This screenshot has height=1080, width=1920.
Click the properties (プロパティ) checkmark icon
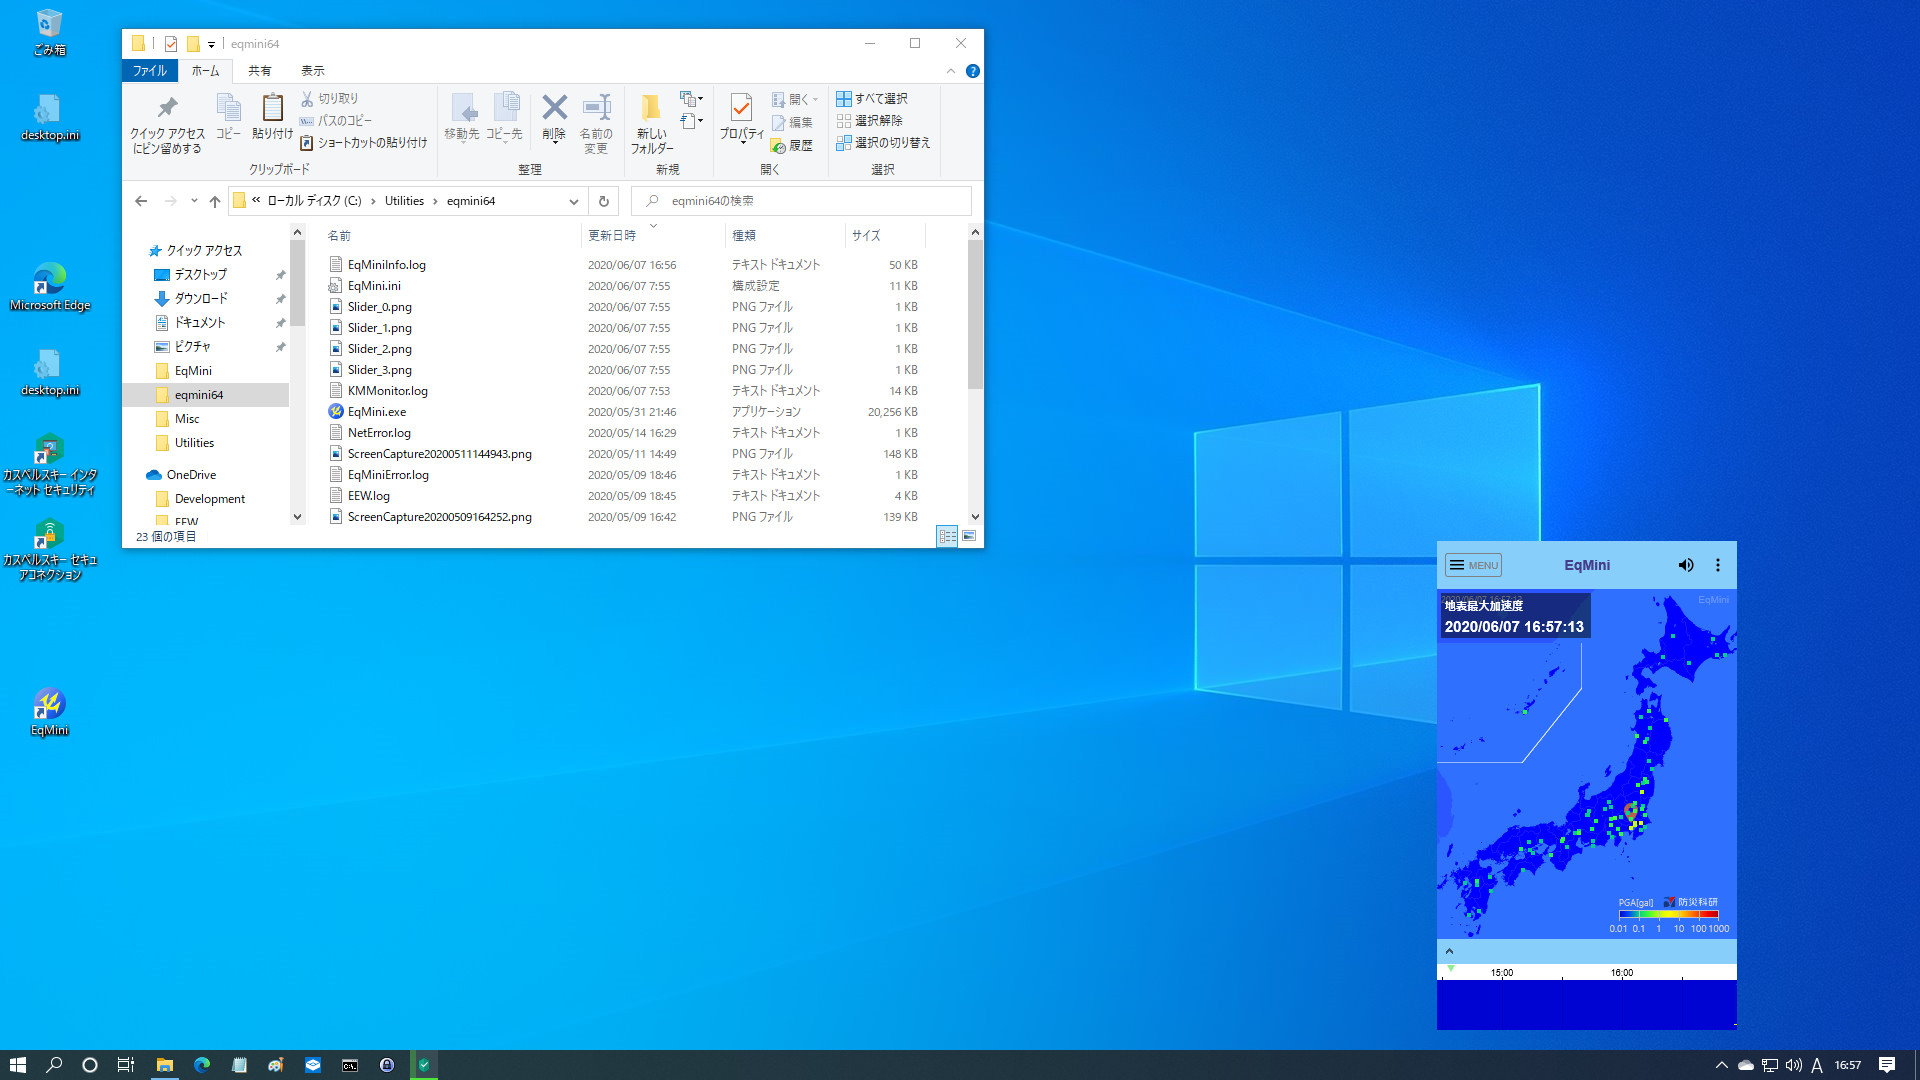click(741, 108)
